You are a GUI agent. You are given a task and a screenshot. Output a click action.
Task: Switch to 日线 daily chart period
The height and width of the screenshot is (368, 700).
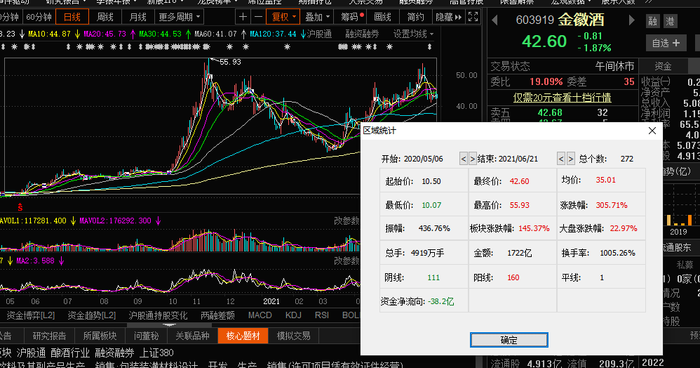[x=72, y=17]
